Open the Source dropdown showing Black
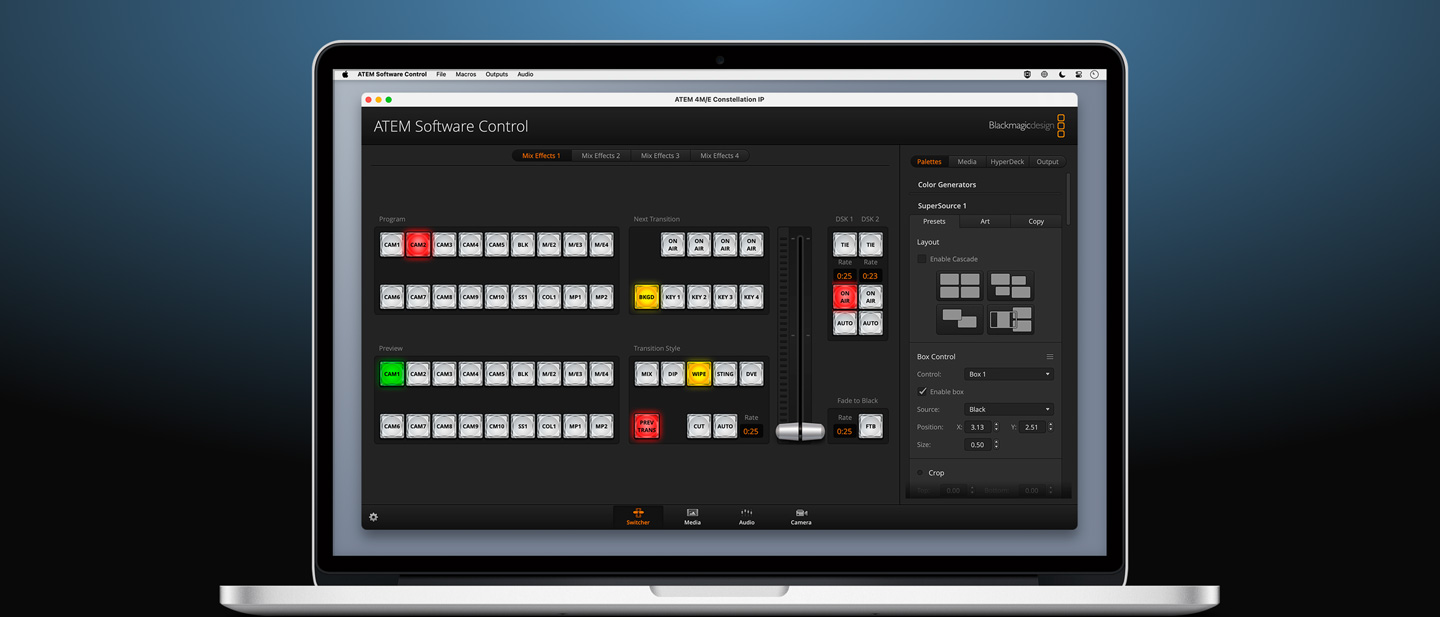 [x=1008, y=409]
